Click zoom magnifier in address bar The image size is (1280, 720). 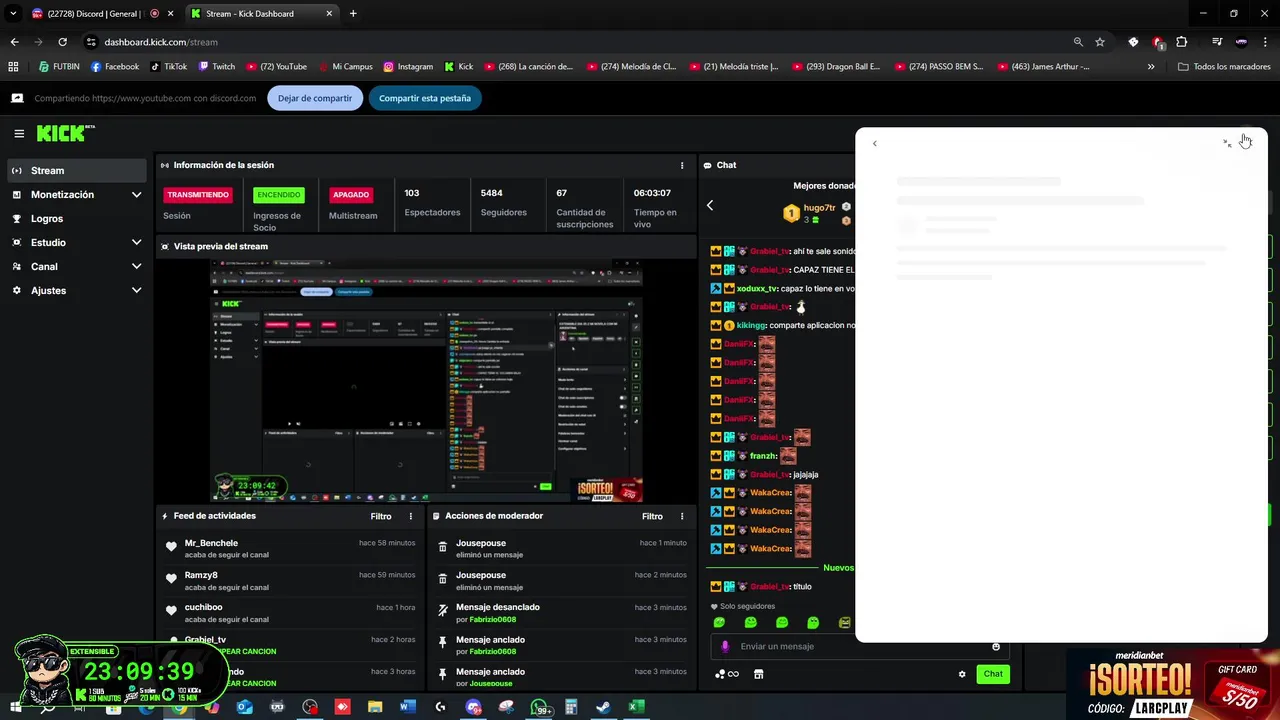pyautogui.click(x=1078, y=42)
